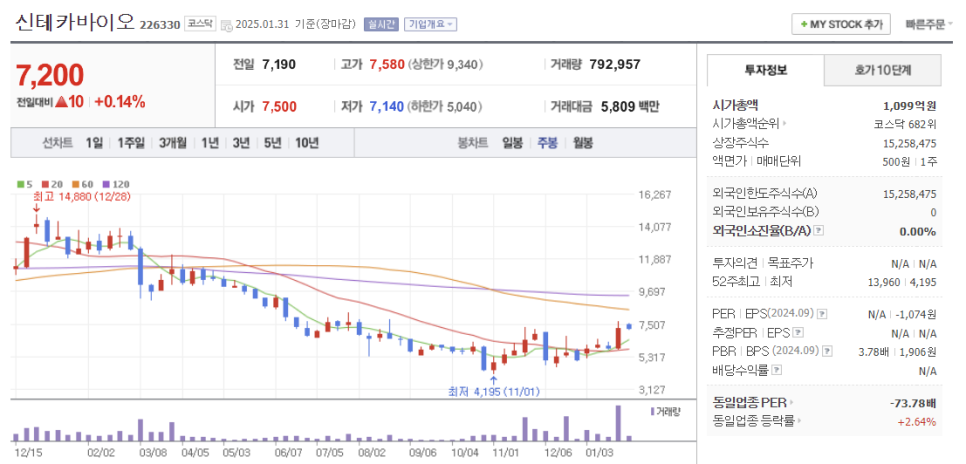Switch to the 호가10단계 tab

point(882,70)
